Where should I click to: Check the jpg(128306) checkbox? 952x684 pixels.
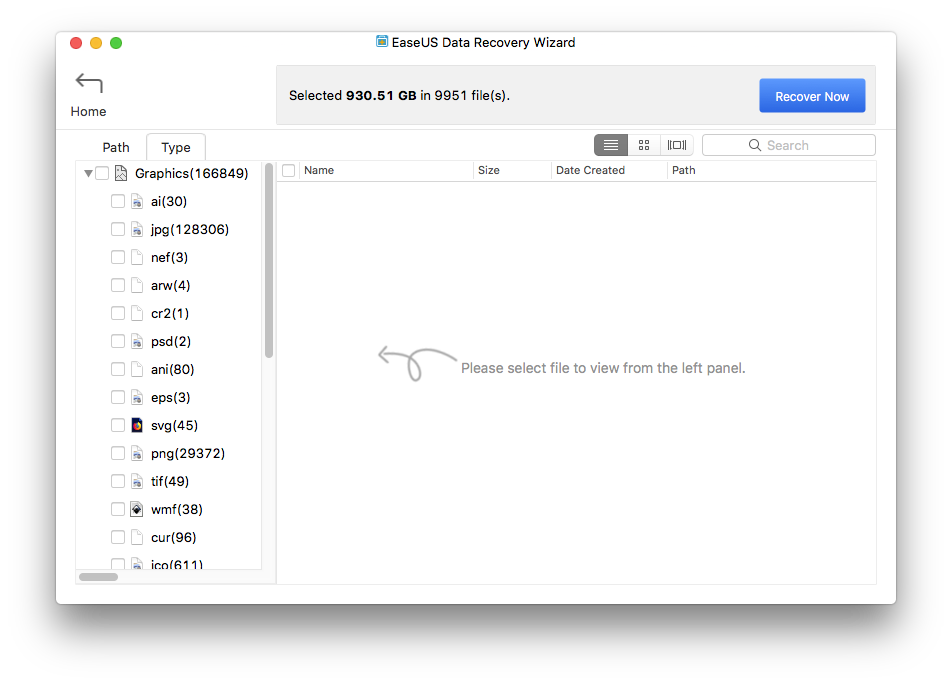click(118, 229)
